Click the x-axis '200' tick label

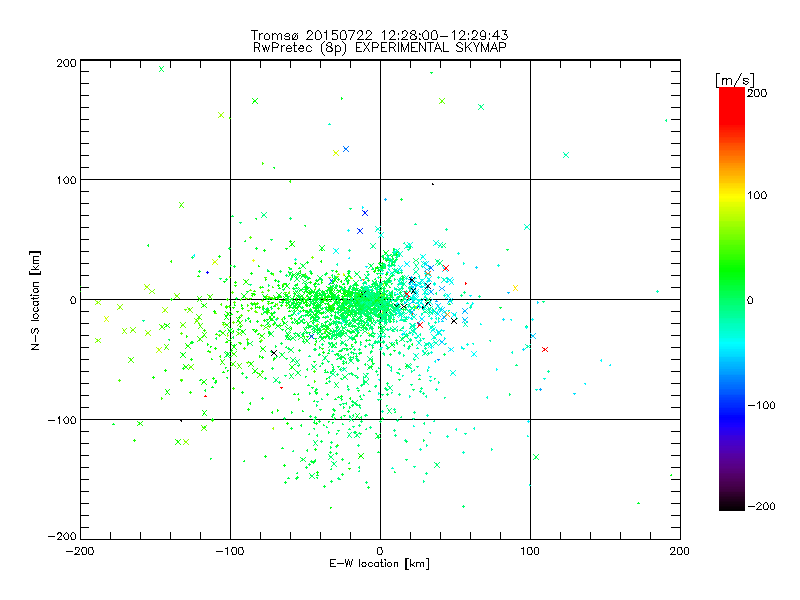tap(680, 551)
